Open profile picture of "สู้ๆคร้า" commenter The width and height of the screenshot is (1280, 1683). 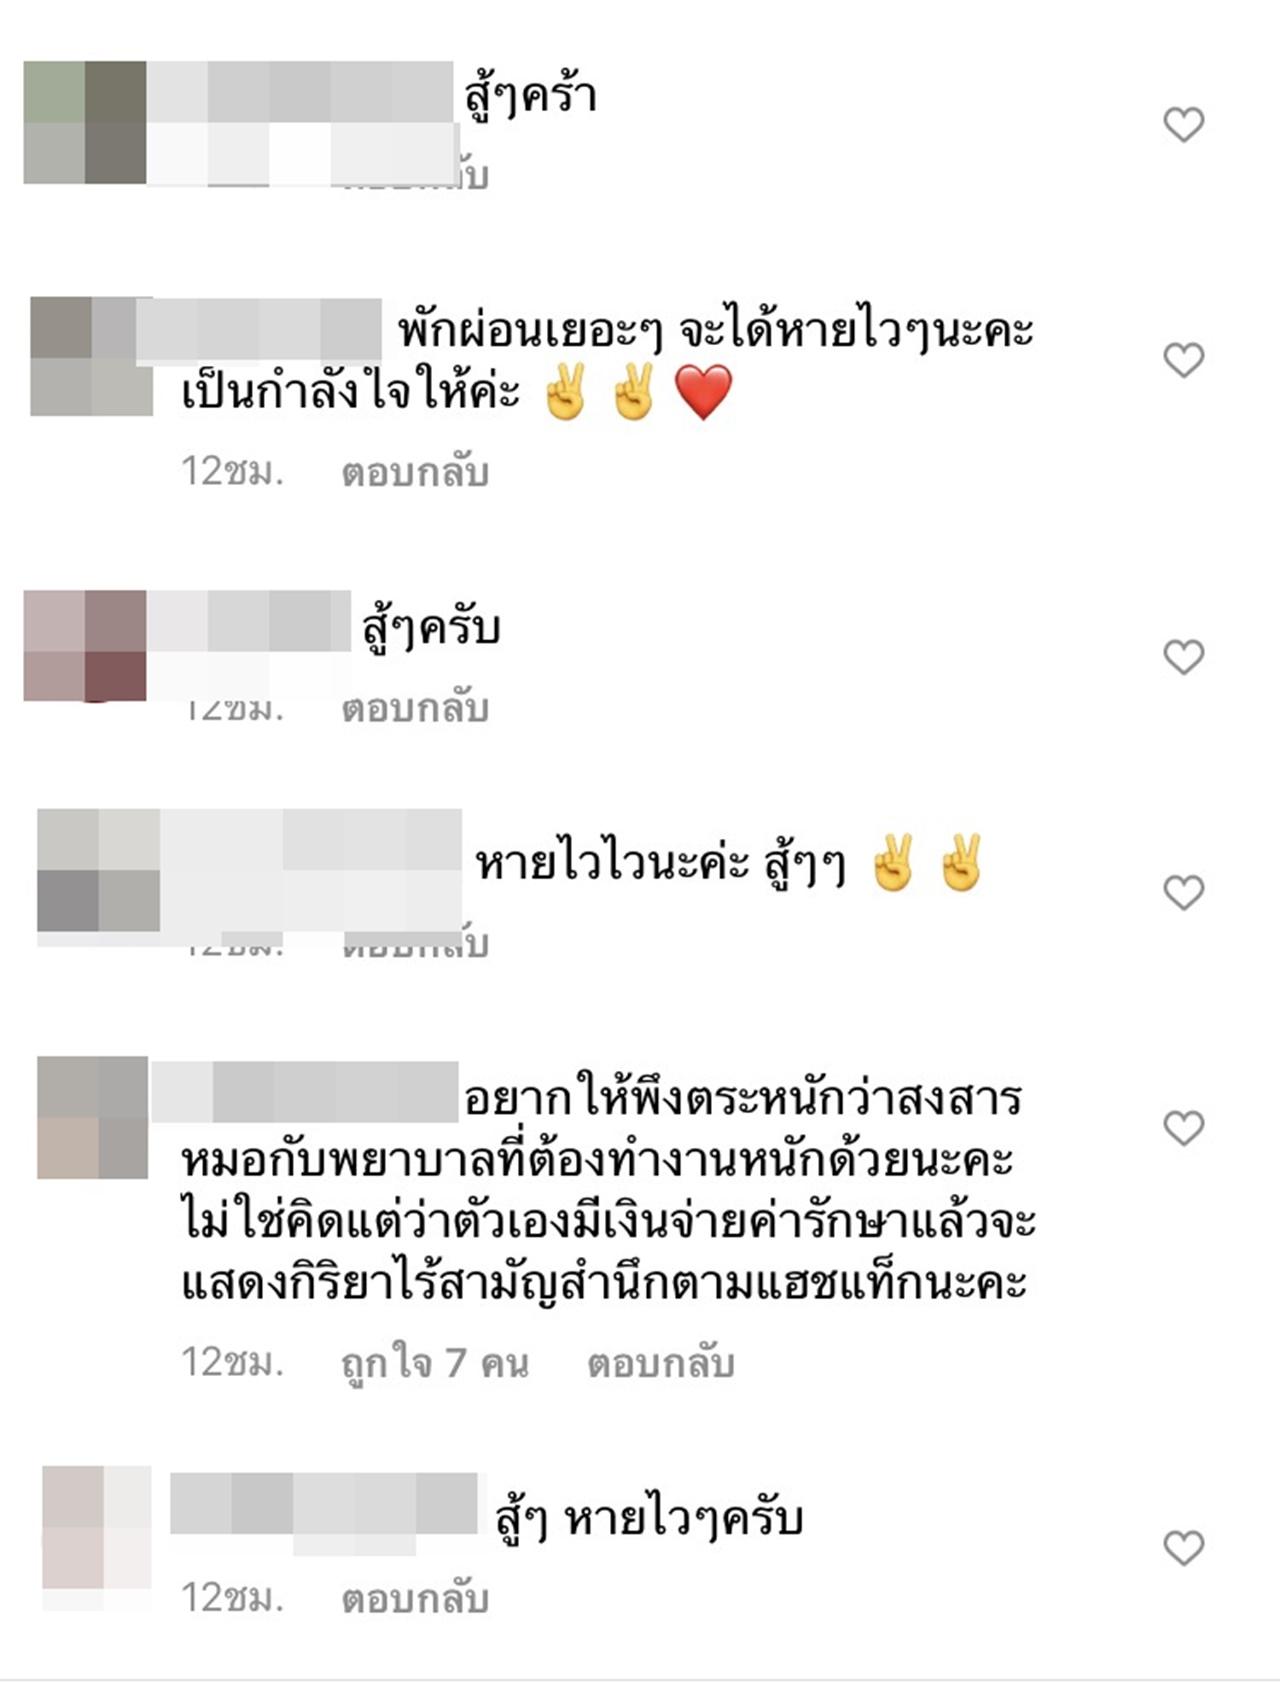coord(85,122)
